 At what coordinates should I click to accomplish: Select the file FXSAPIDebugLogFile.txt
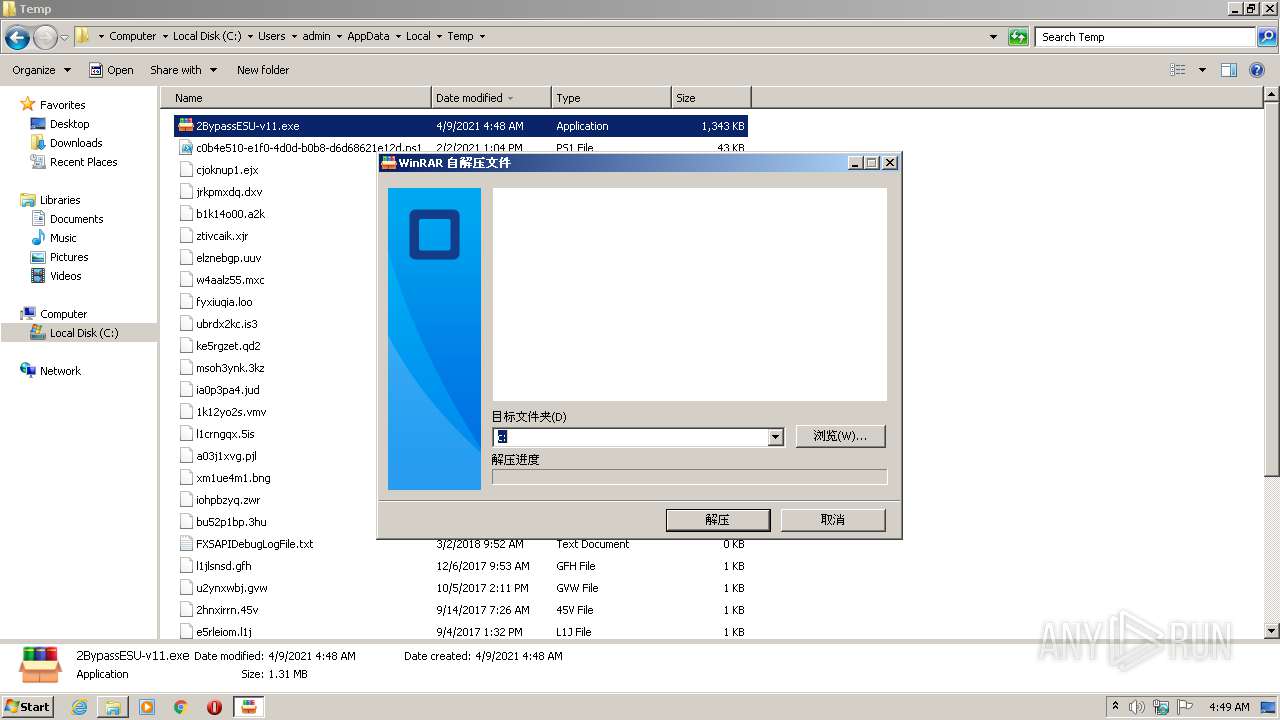click(254, 544)
